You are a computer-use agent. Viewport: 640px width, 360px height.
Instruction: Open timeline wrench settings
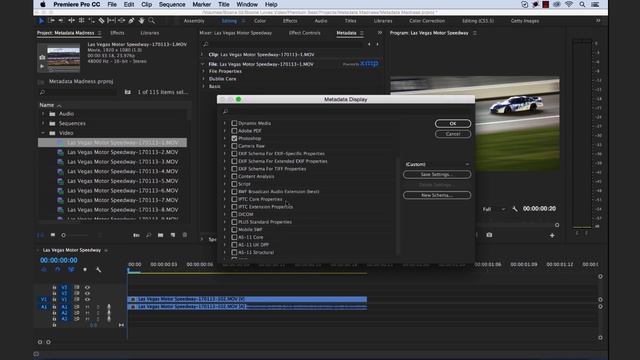98,270
